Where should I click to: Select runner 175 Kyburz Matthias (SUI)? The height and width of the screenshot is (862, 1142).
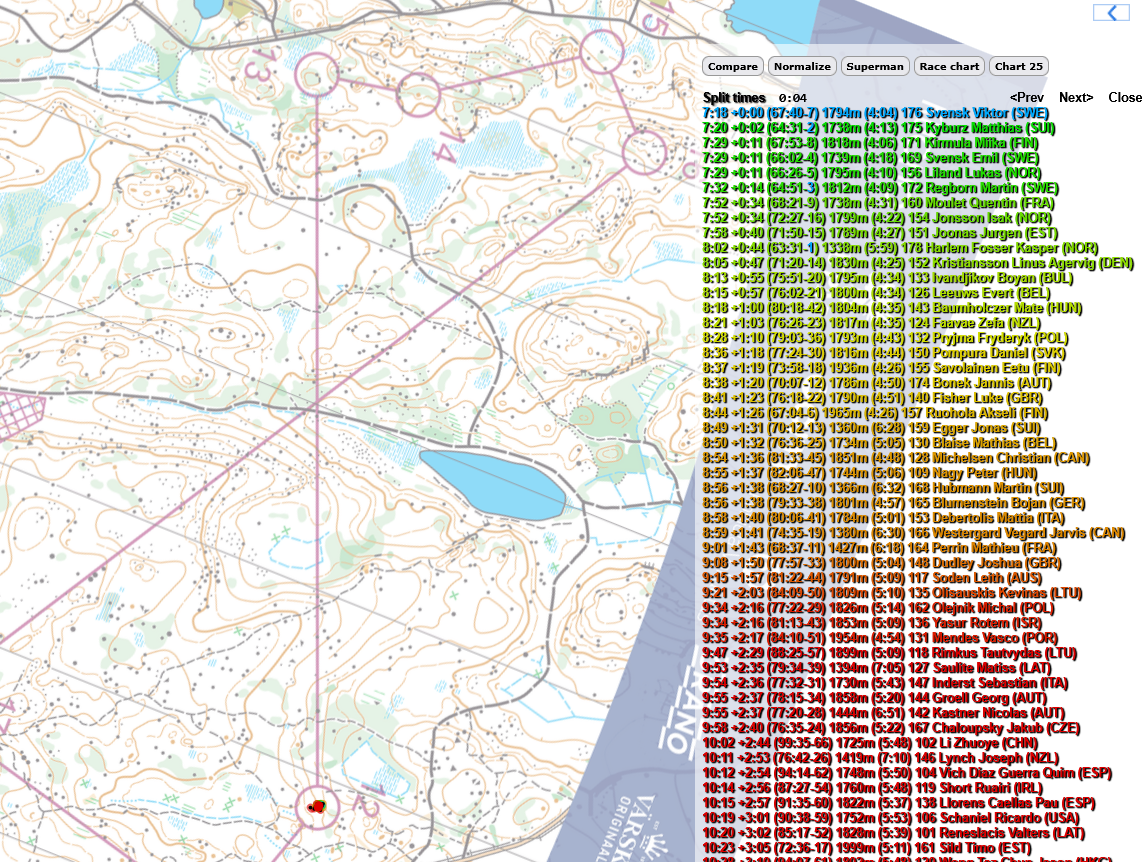879,128
